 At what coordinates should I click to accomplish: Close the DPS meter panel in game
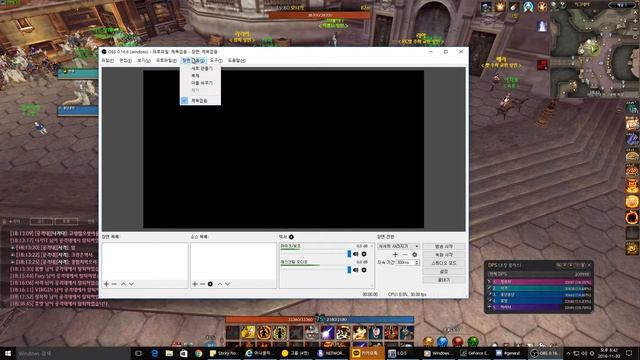point(589,265)
